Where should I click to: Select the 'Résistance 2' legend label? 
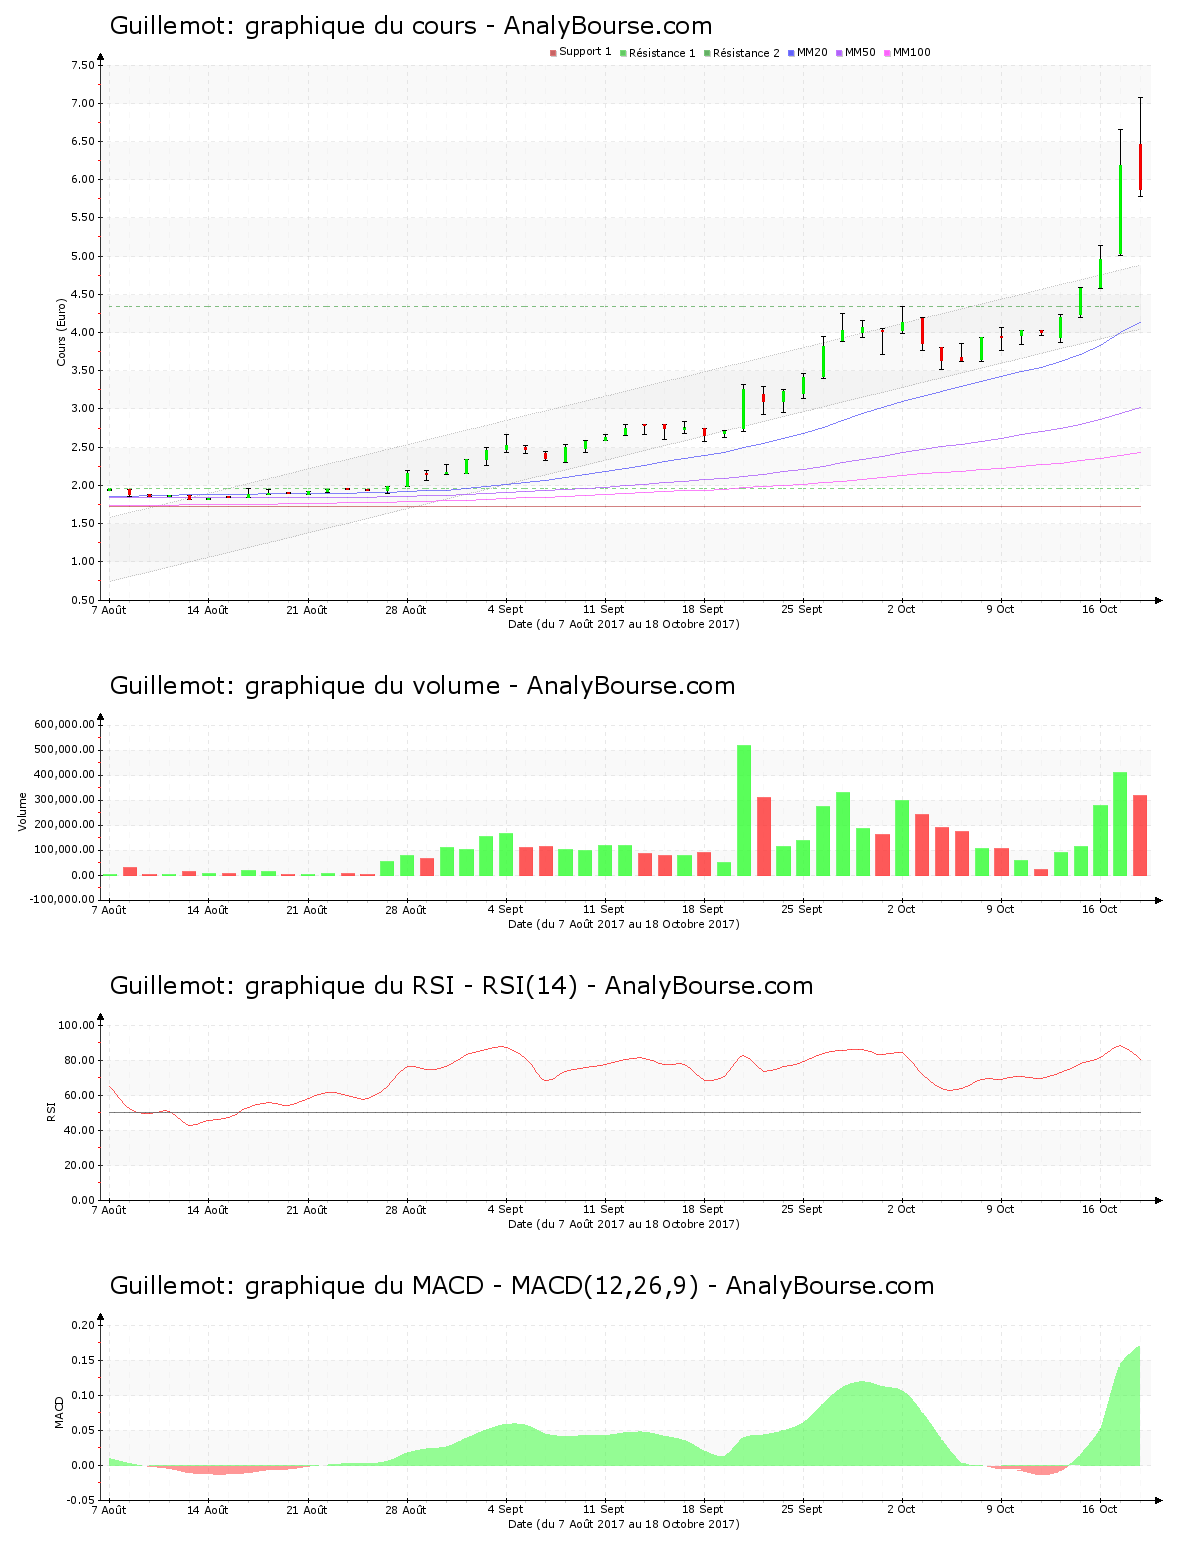pos(746,53)
